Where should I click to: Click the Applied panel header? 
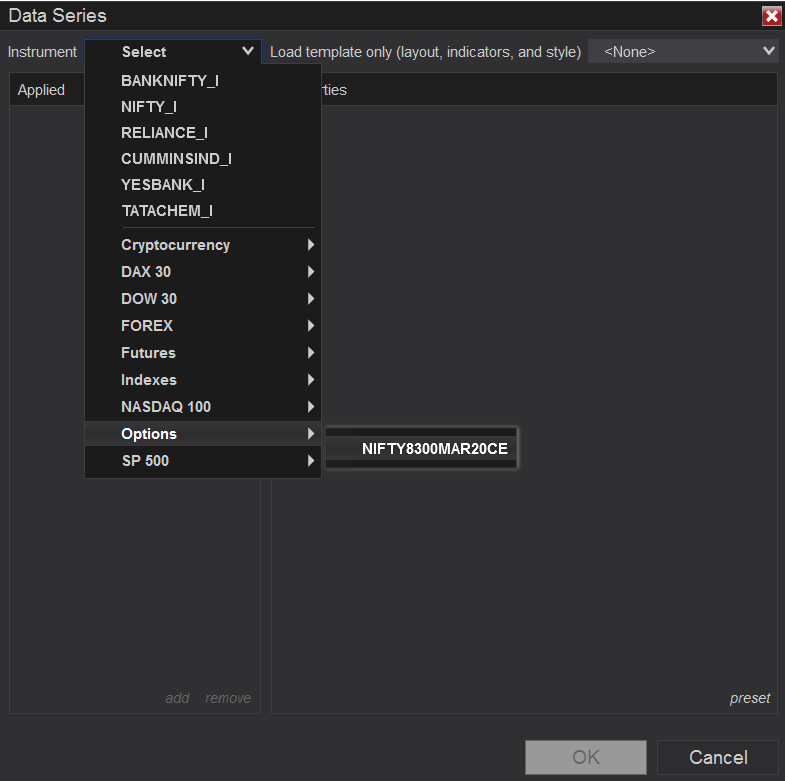41,90
